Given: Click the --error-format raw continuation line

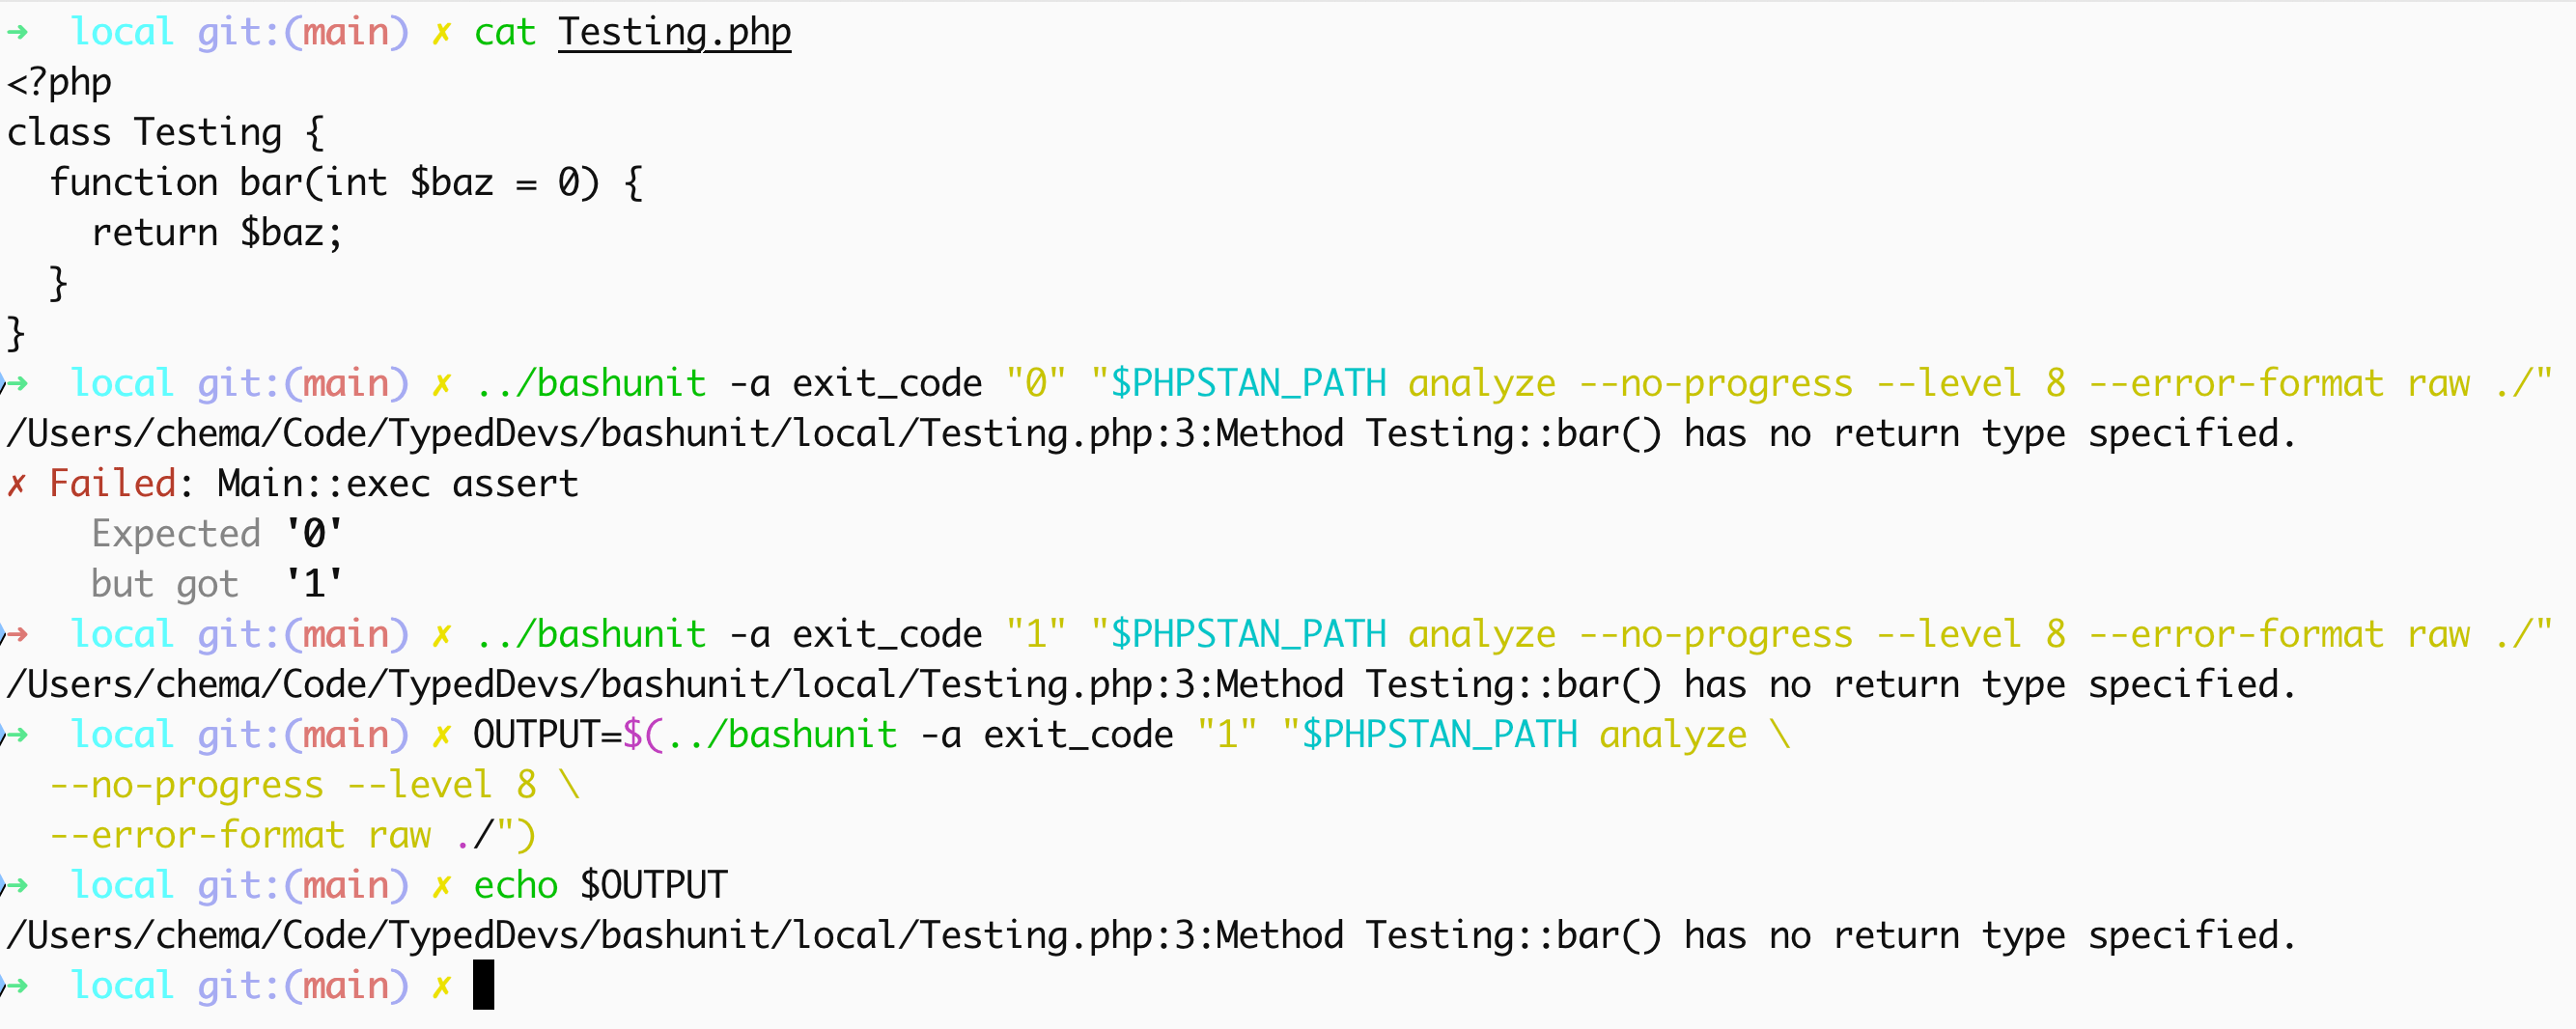Looking at the screenshot, I should pyautogui.click(x=293, y=835).
